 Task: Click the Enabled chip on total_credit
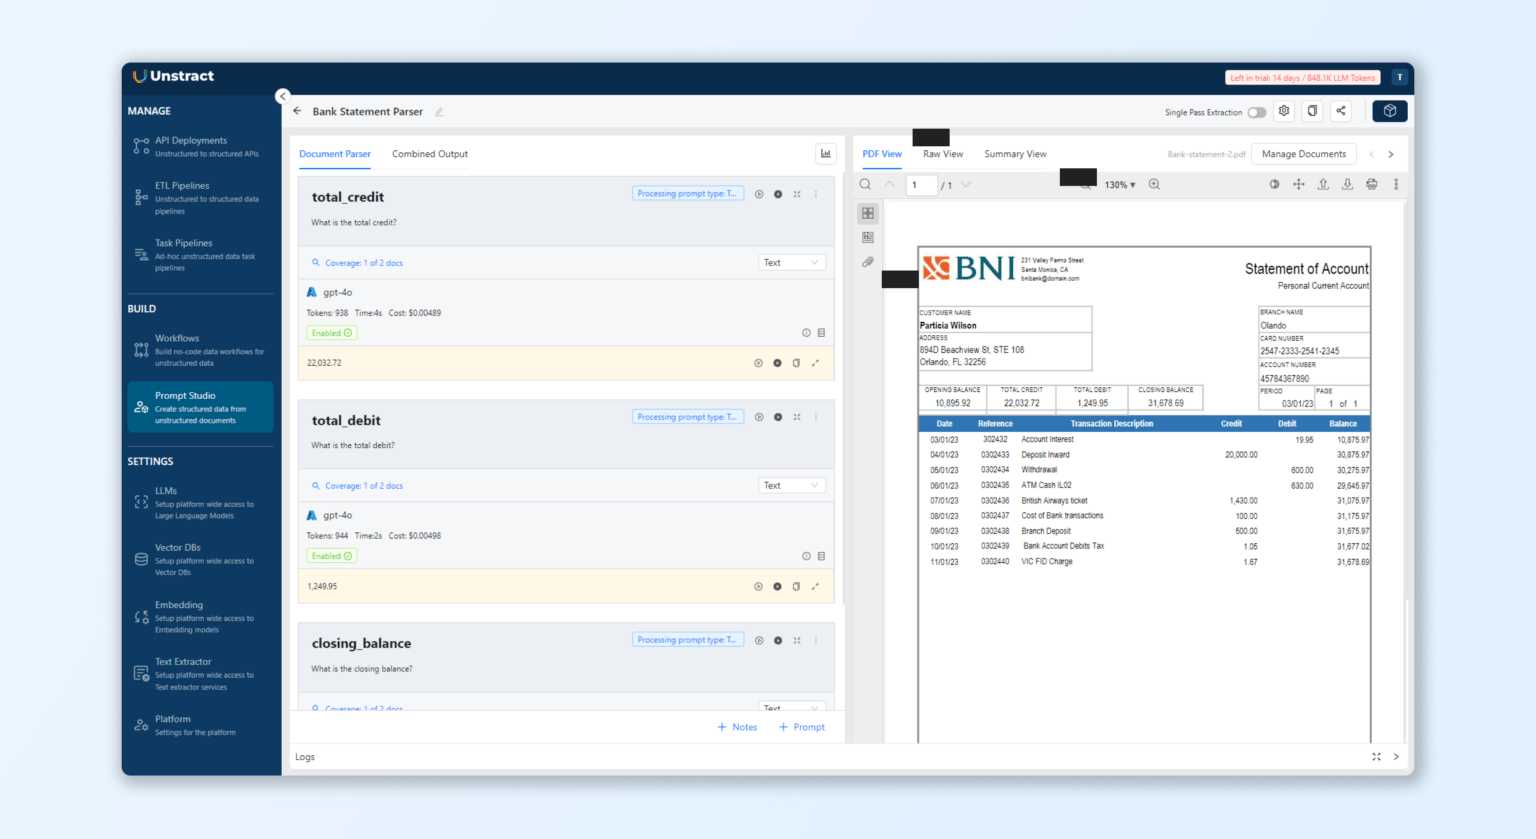pyautogui.click(x=331, y=332)
